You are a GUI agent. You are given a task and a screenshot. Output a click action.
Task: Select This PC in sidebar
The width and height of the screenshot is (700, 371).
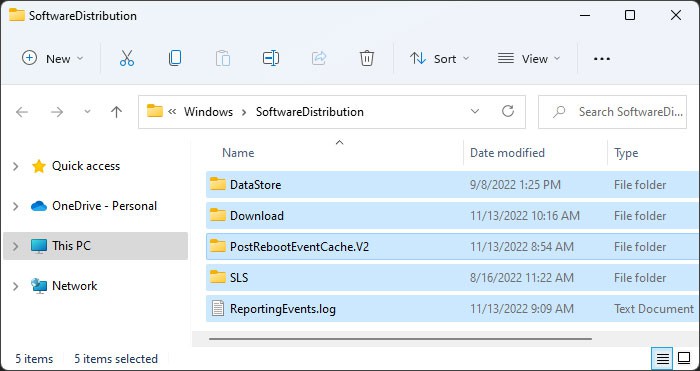(x=71, y=246)
